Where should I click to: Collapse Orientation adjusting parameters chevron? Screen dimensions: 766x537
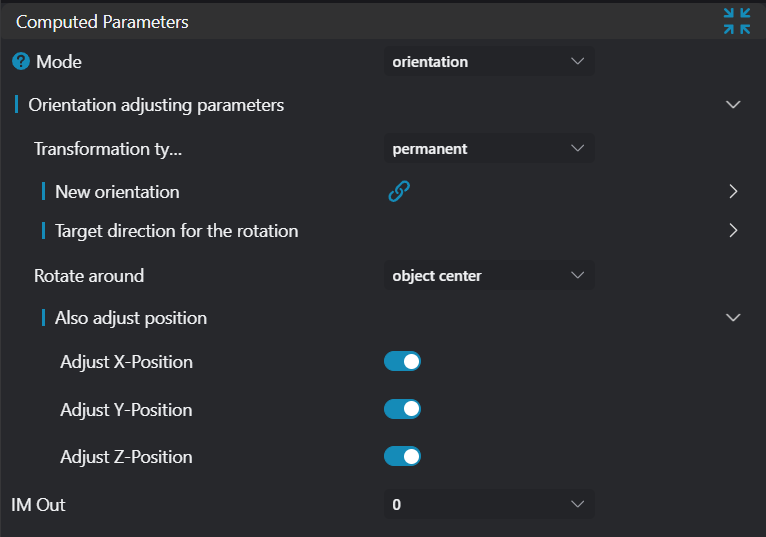(x=733, y=105)
